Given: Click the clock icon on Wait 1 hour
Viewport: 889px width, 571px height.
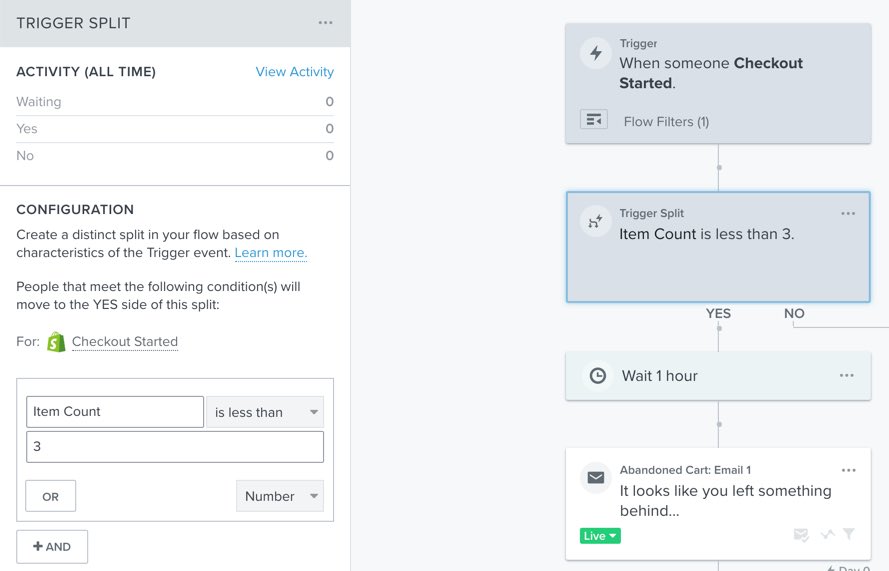Looking at the screenshot, I should 597,376.
